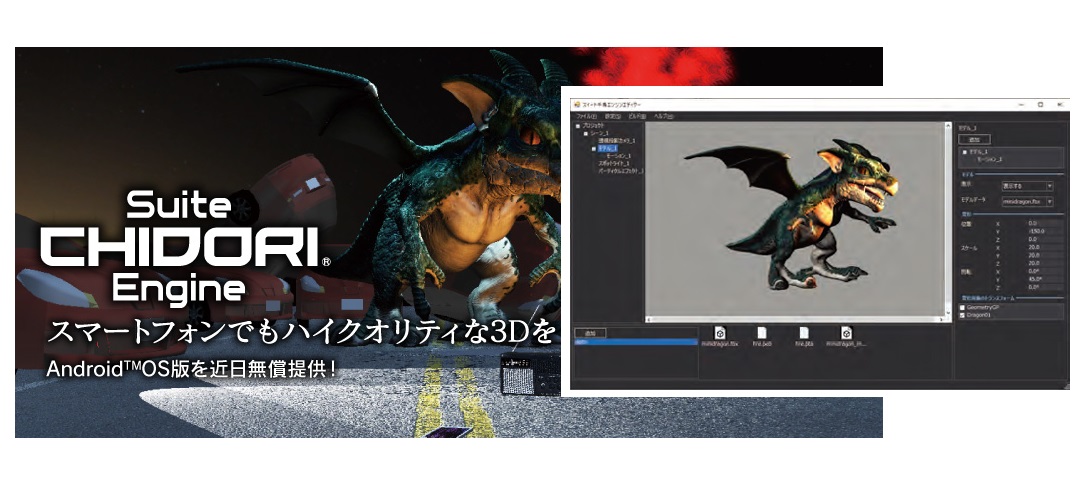The width and height of the screenshot is (1080, 486).
Task: Open the 設定 menu in the editor
Action: tap(613, 116)
